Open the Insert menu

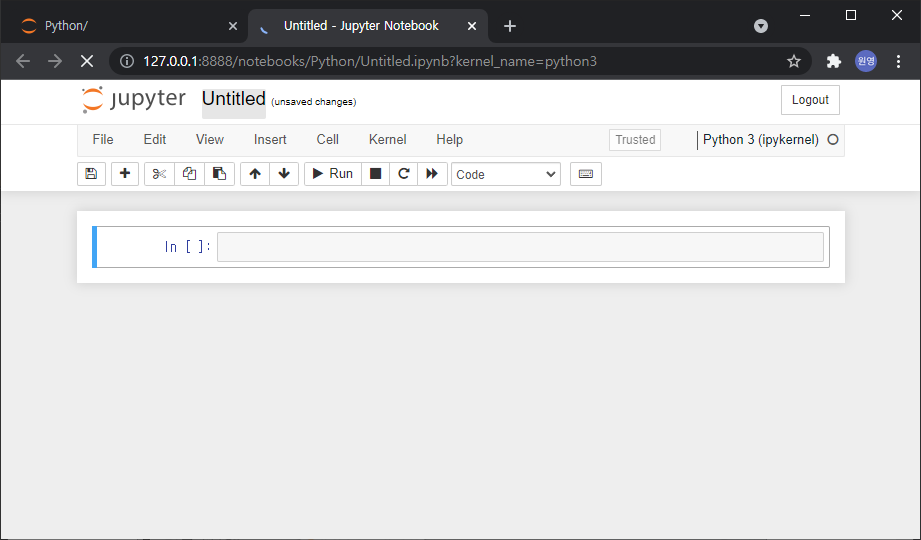pos(270,140)
